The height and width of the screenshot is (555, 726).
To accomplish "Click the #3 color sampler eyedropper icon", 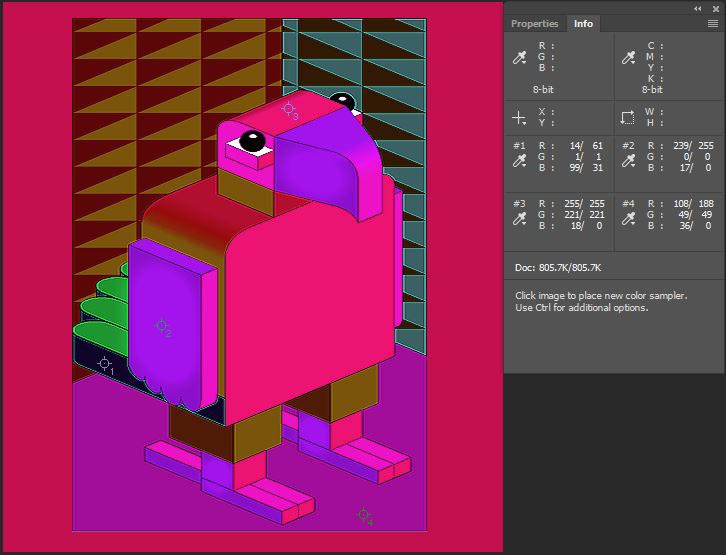I will 519,217.
